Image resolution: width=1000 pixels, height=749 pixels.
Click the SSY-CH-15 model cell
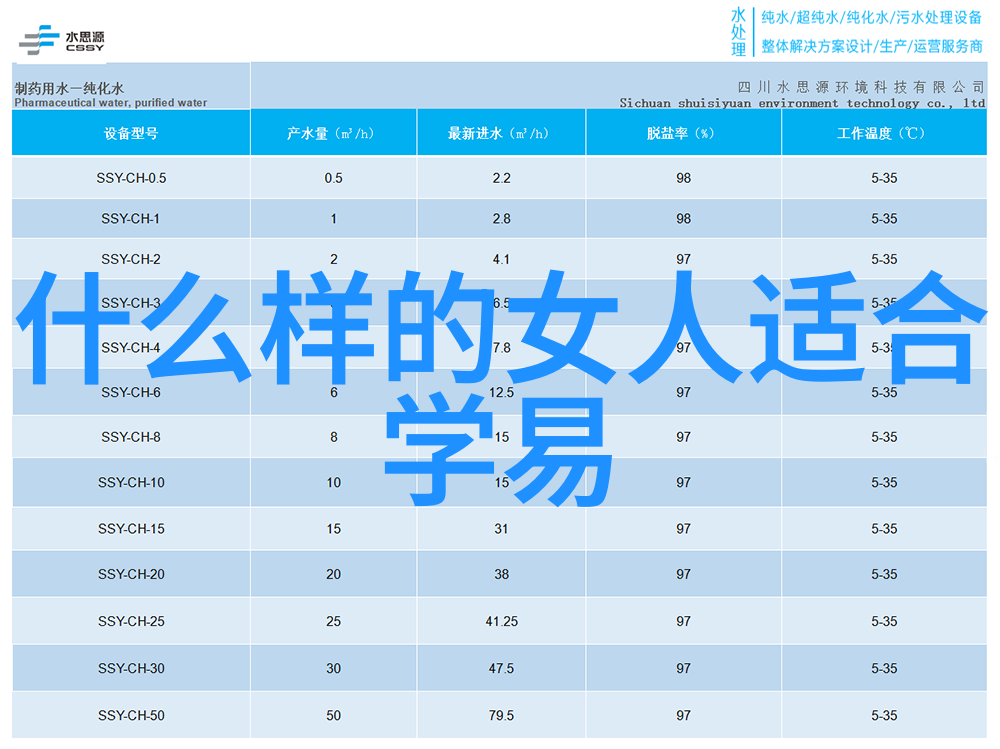pos(131,529)
